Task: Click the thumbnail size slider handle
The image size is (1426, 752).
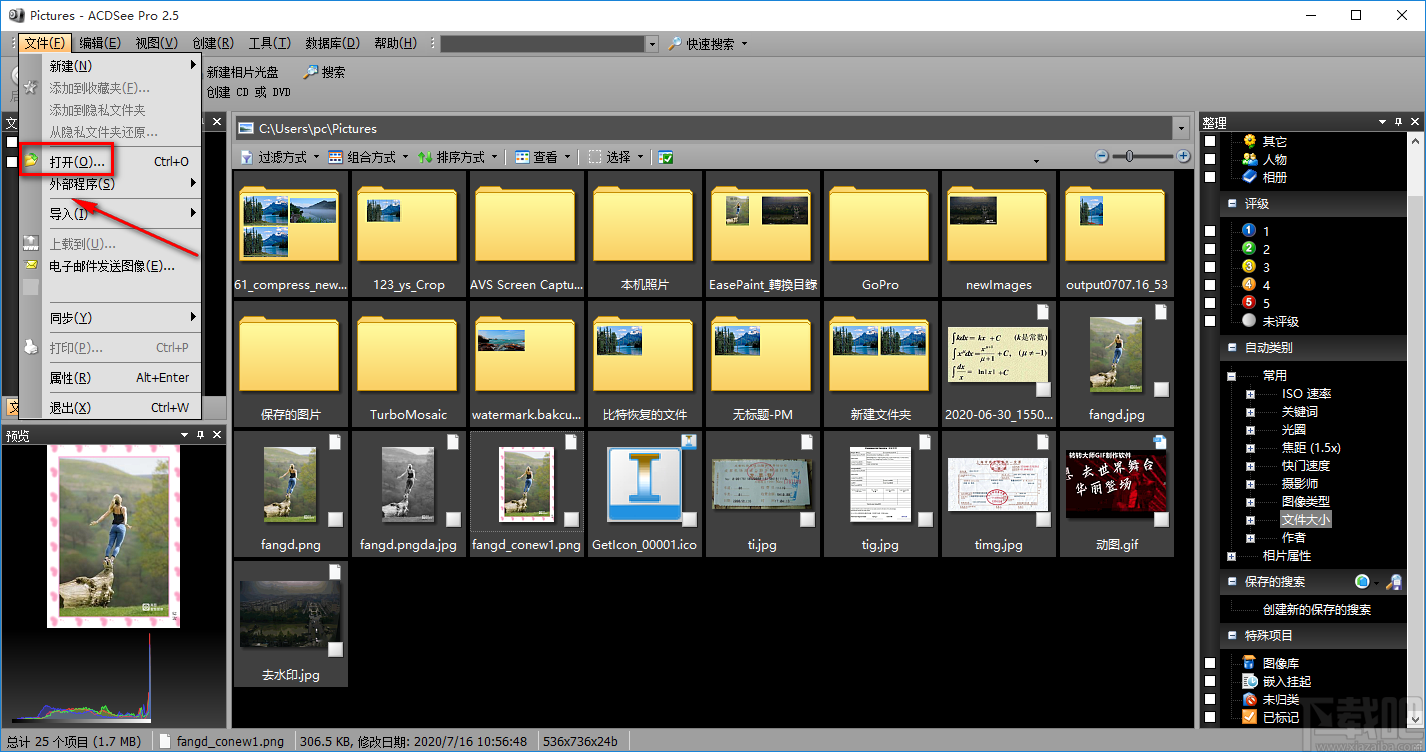Action: pos(1129,156)
